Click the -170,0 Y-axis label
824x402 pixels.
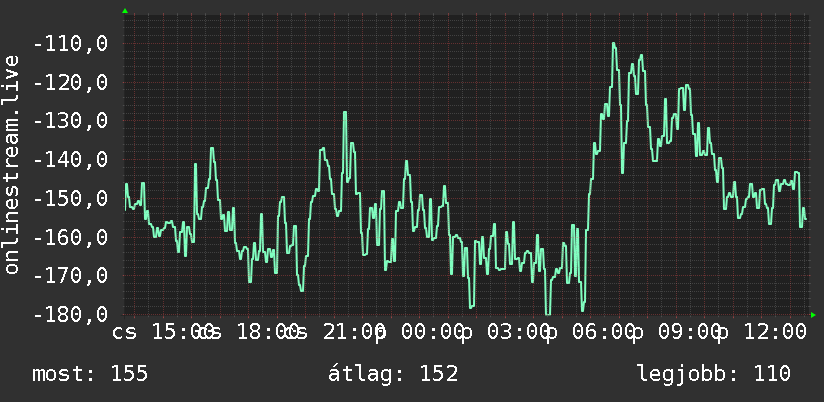(x=71, y=275)
